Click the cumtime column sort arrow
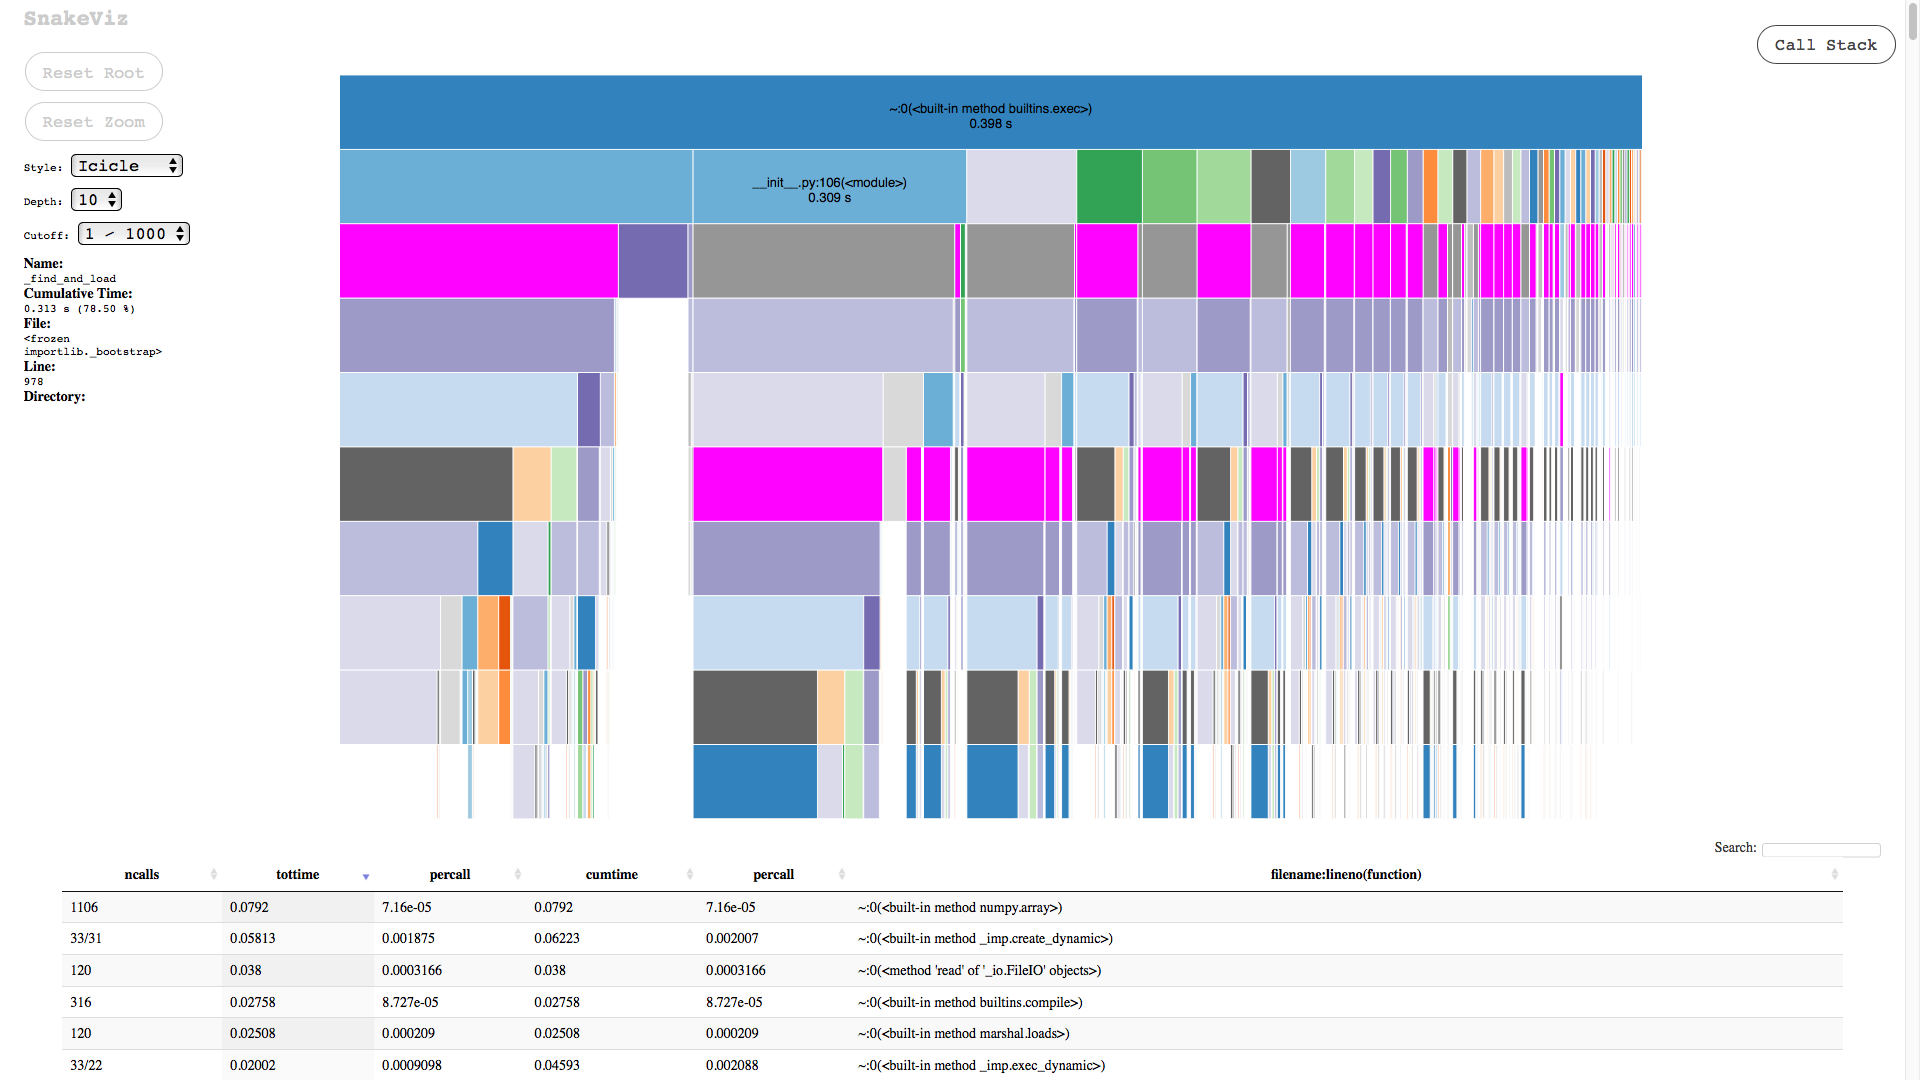Viewport: 1920px width, 1080px height. pyautogui.click(x=689, y=874)
